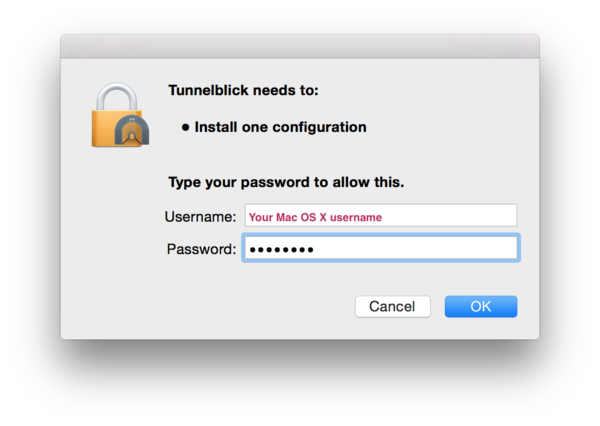Image resolution: width=600 pixels, height=426 pixels.
Task: Click the padlock's silver shackle
Action: point(117,96)
